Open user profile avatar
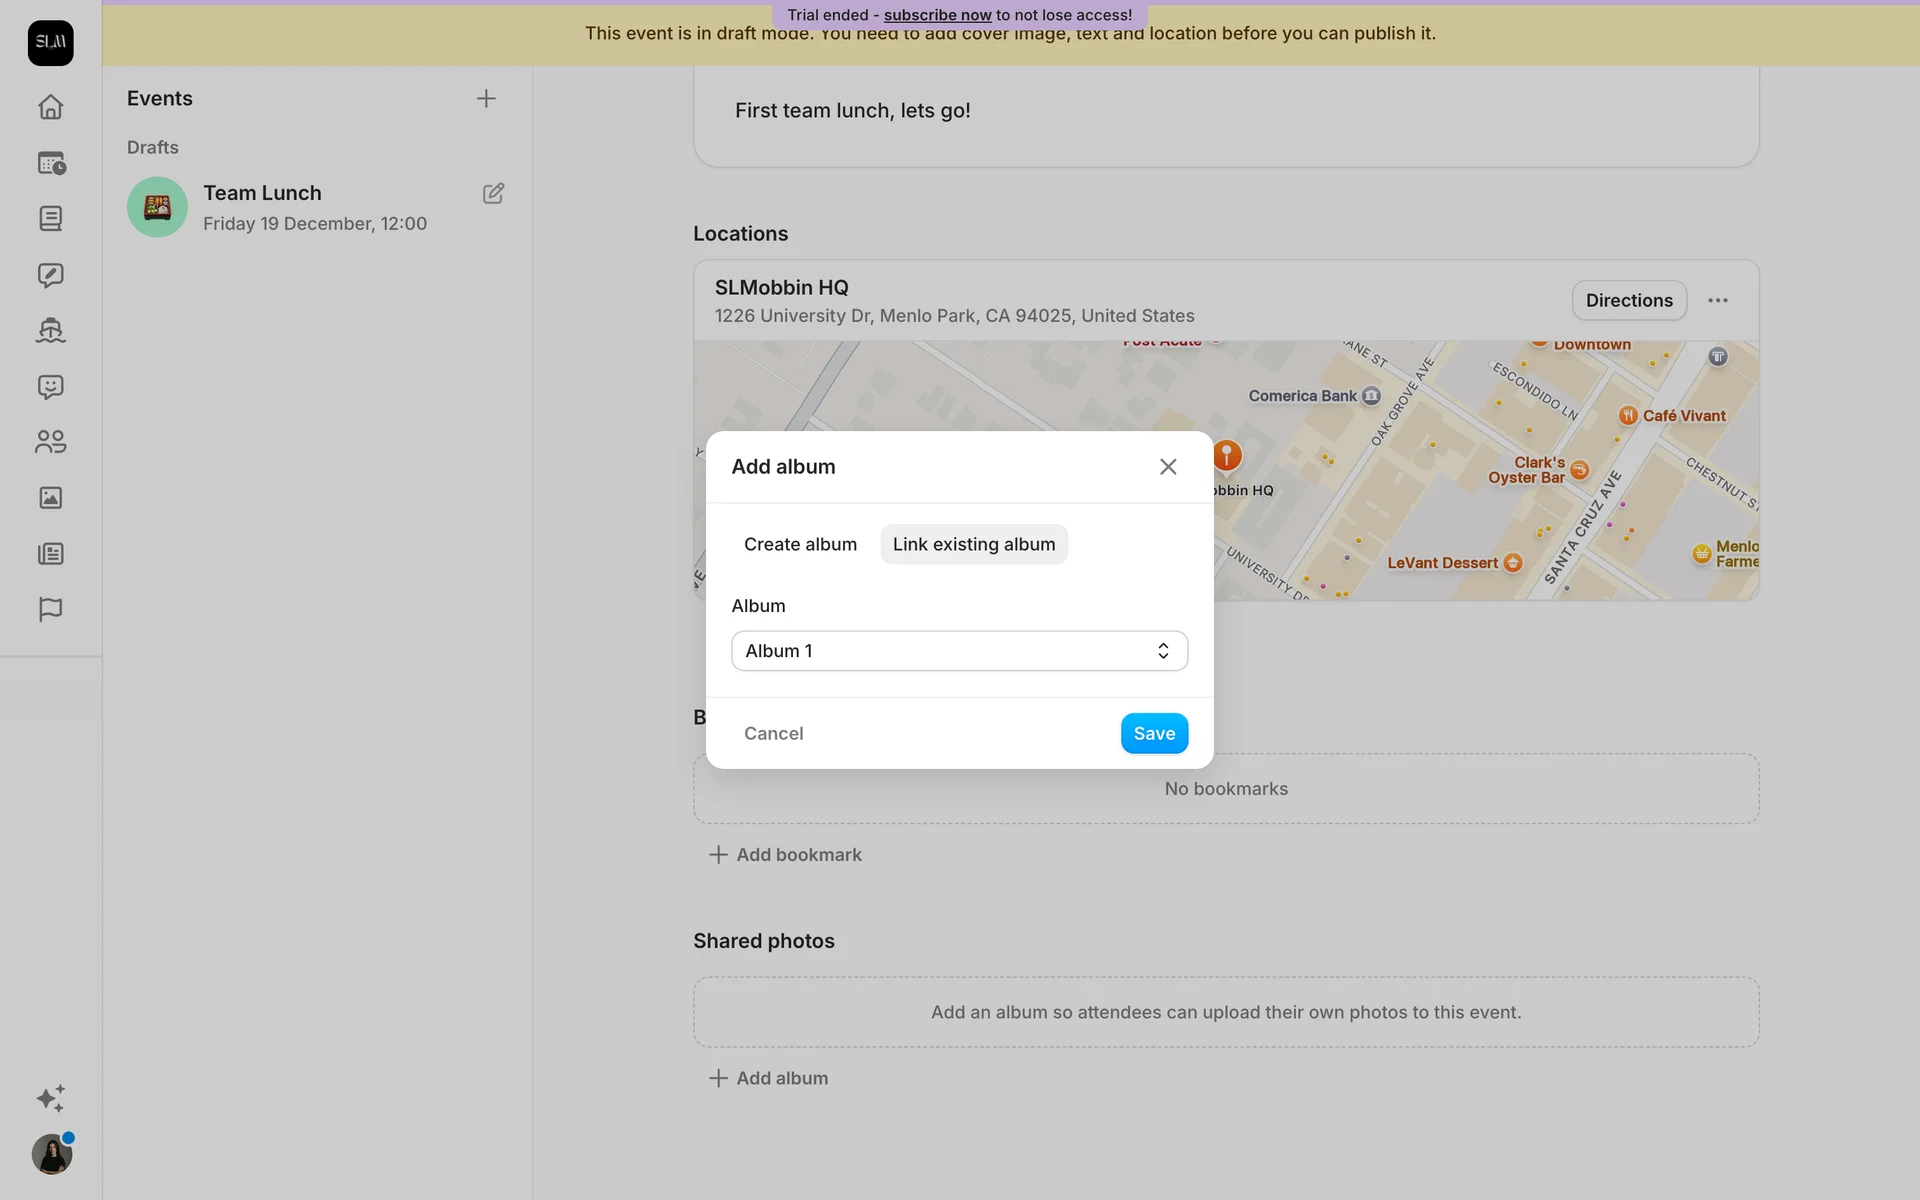This screenshot has height=1200, width=1920. [52, 1154]
